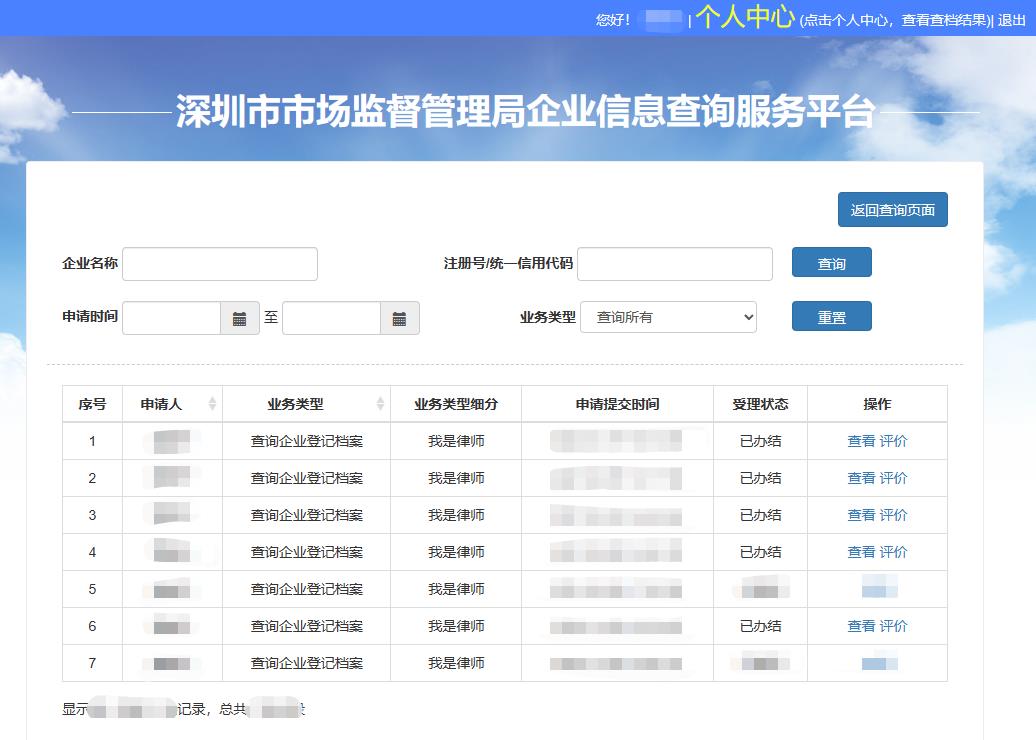This screenshot has width=1036, height=740.
Task: Click the 返回查询页面 button
Action: pyautogui.click(x=892, y=209)
